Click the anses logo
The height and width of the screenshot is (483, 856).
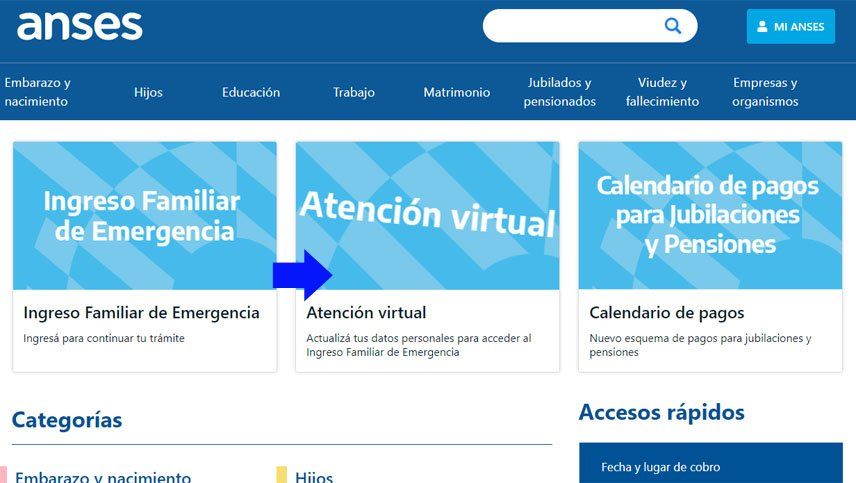coord(80,26)
